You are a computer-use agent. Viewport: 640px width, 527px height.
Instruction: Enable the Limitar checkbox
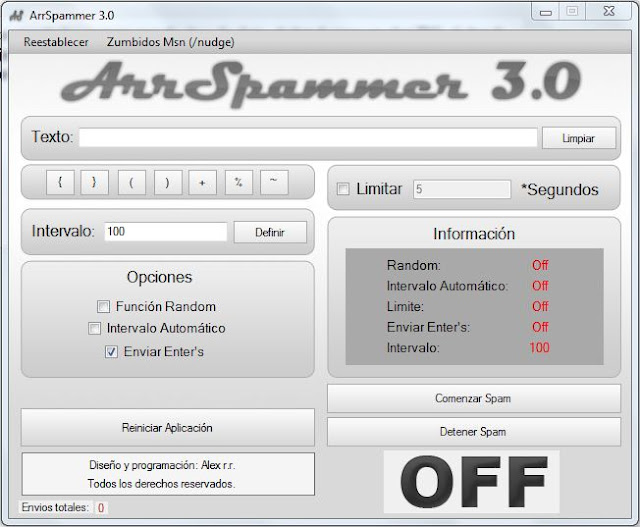pyautogui.click(x=343, y=189)
